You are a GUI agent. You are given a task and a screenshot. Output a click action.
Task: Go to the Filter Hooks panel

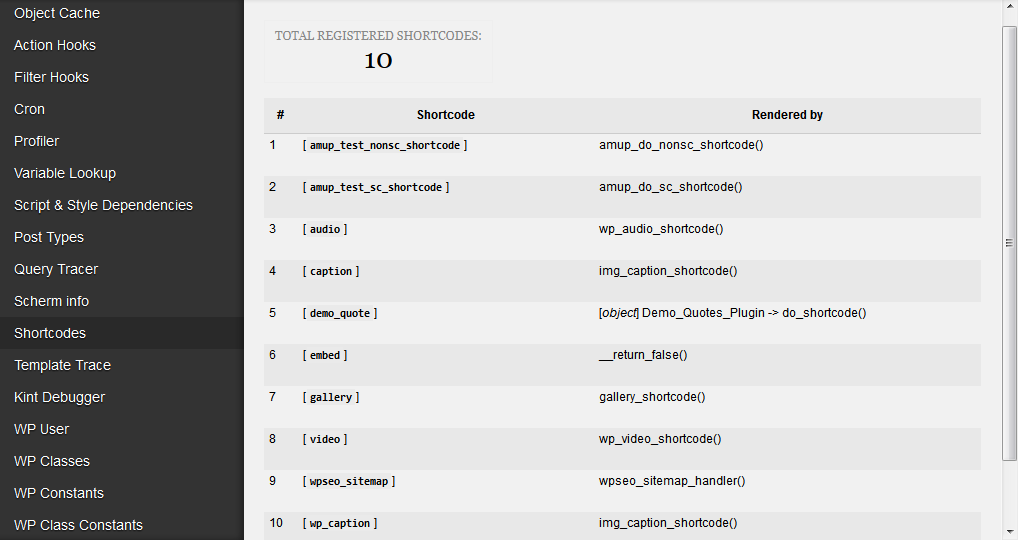[51, 77]
